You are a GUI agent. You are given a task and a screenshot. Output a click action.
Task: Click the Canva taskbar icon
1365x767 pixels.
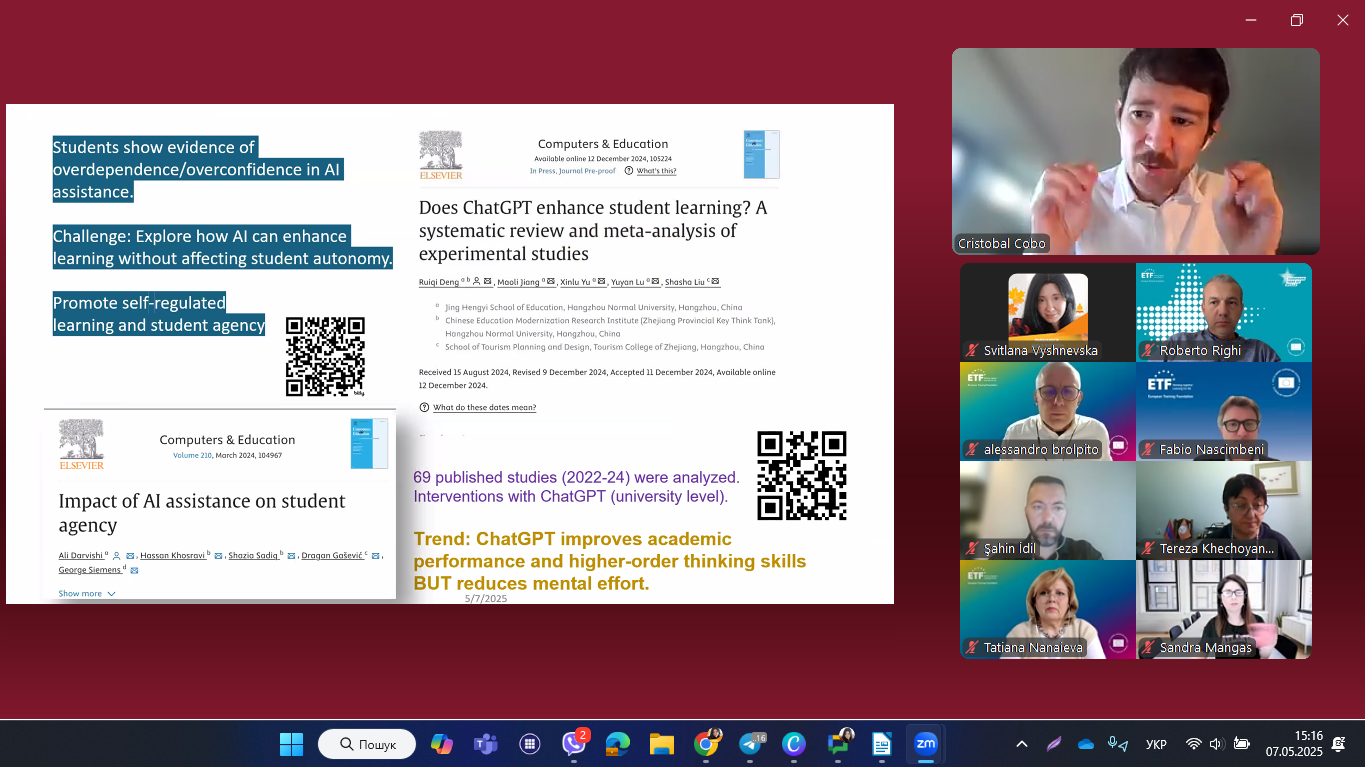794,744
